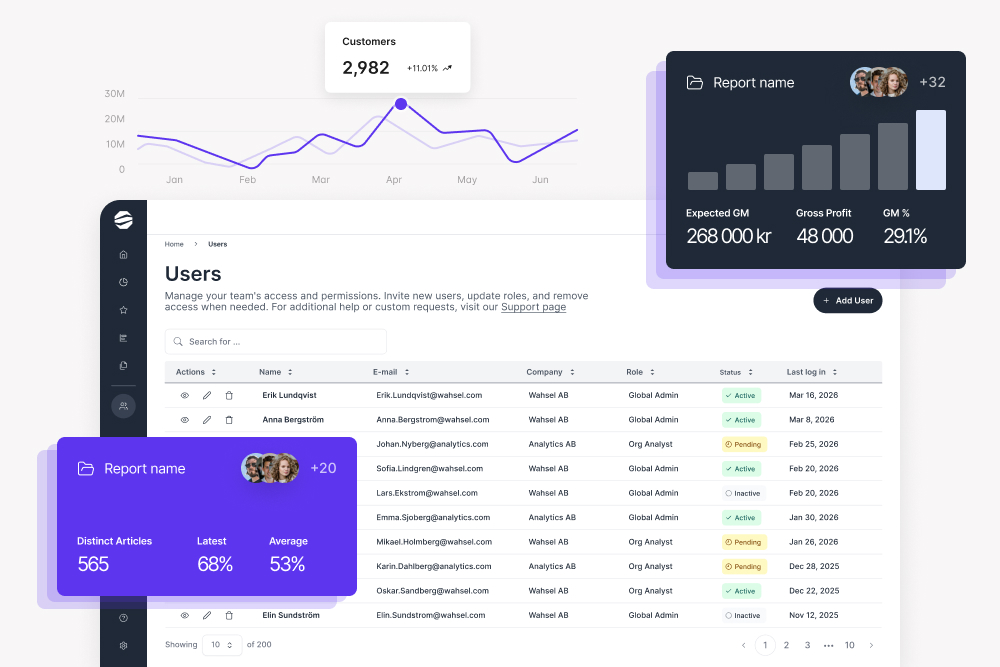Open the Support page link
Viewport: 1000px width, 667px height.
[x=533, y=308]
